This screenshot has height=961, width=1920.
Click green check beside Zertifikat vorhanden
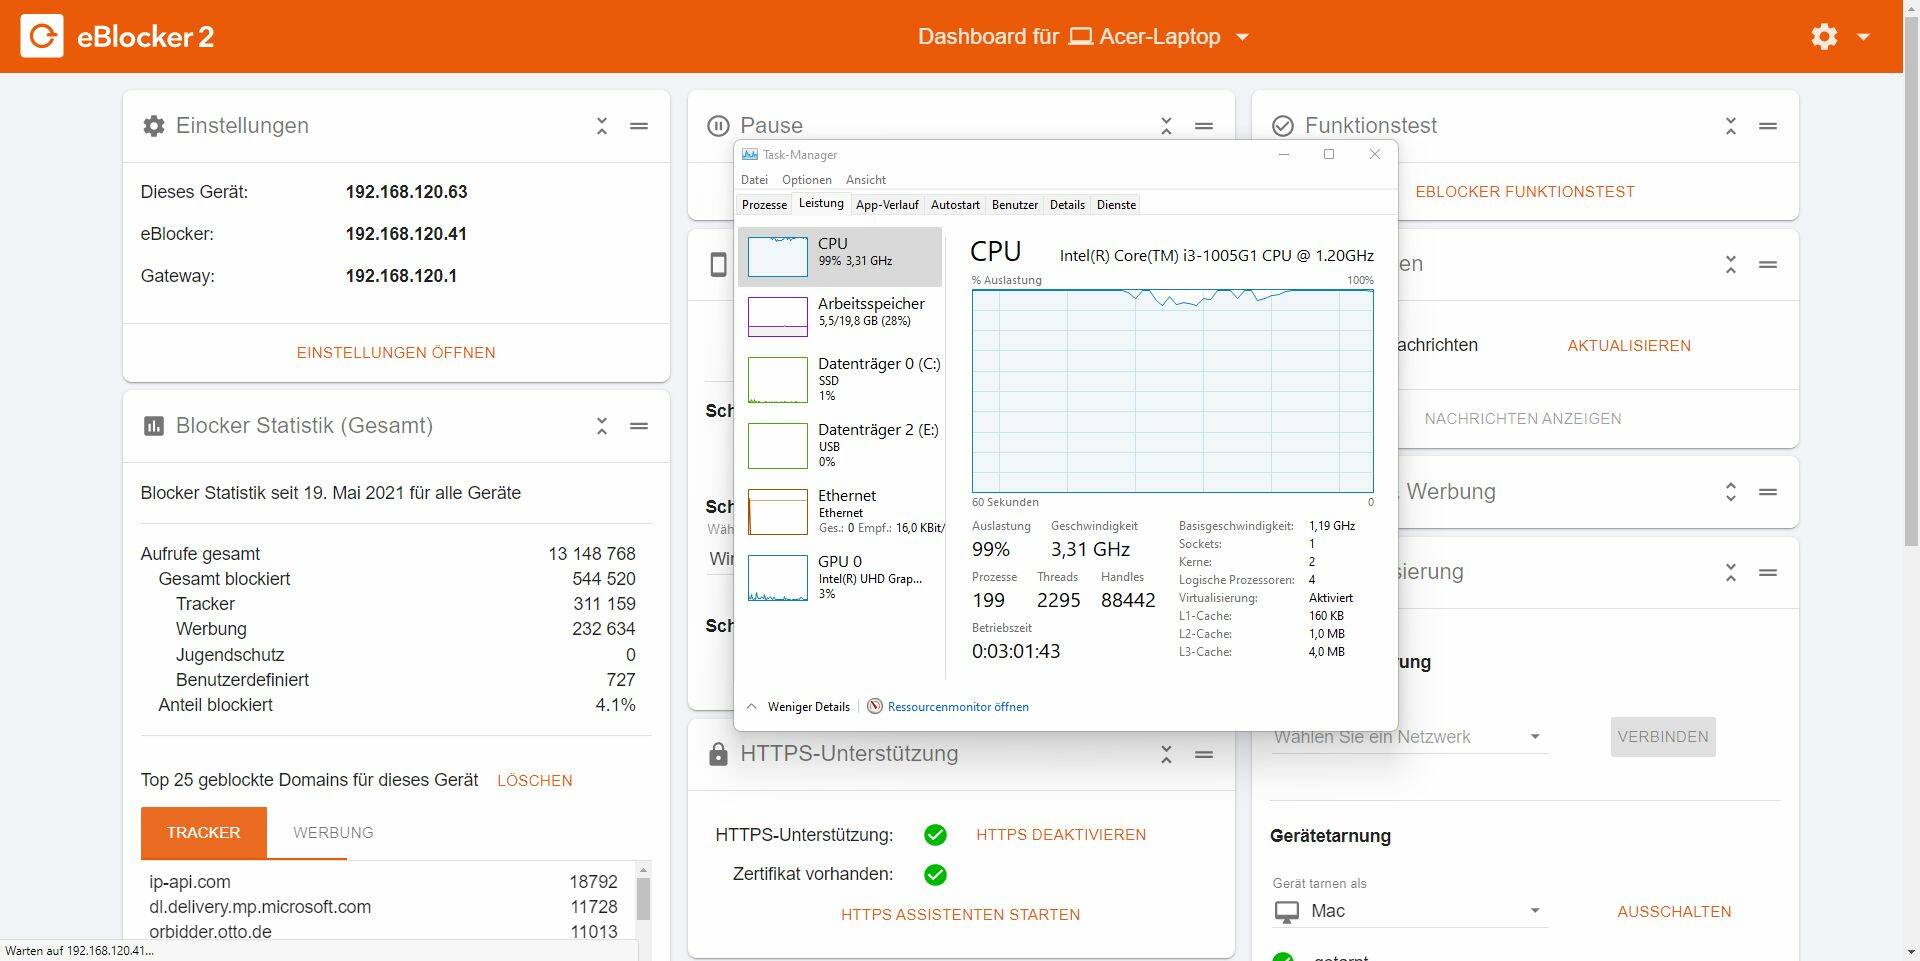[935, 875]
